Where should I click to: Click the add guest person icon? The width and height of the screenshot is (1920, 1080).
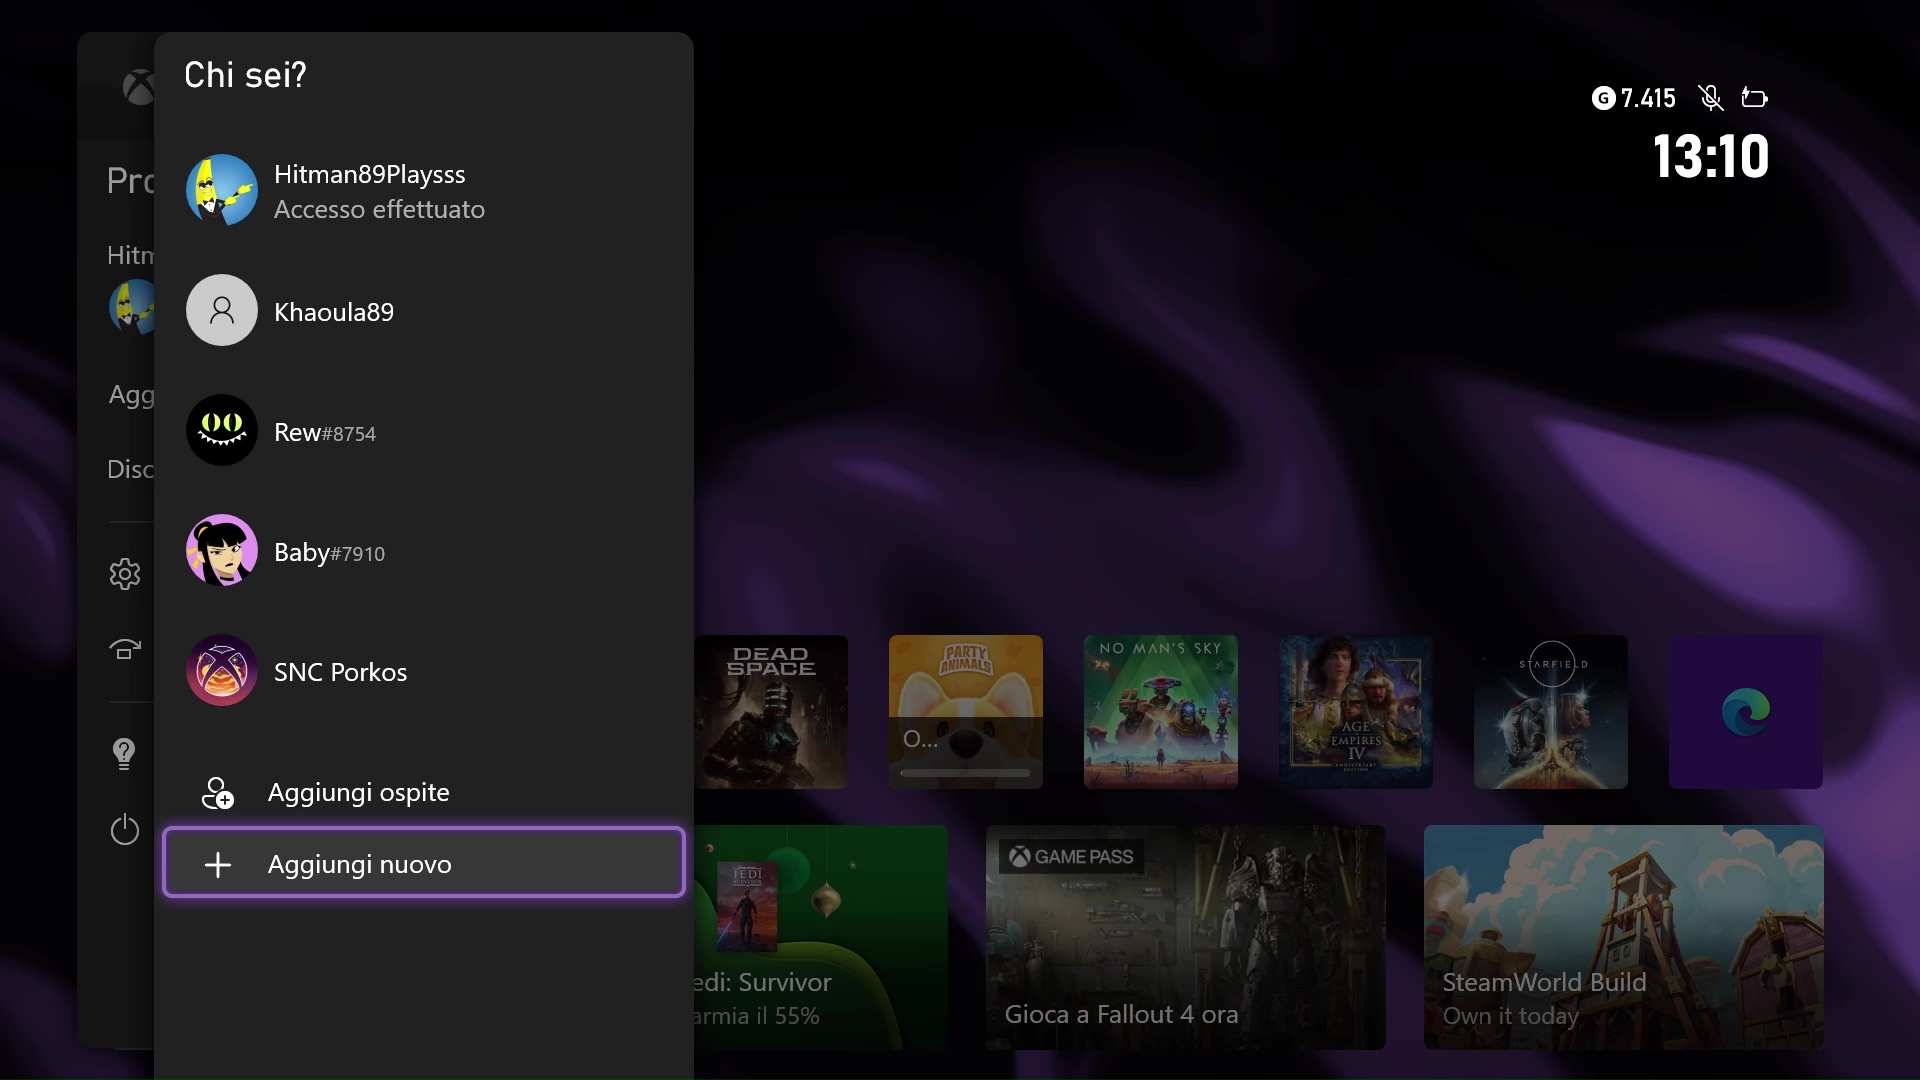coord(218,793)
